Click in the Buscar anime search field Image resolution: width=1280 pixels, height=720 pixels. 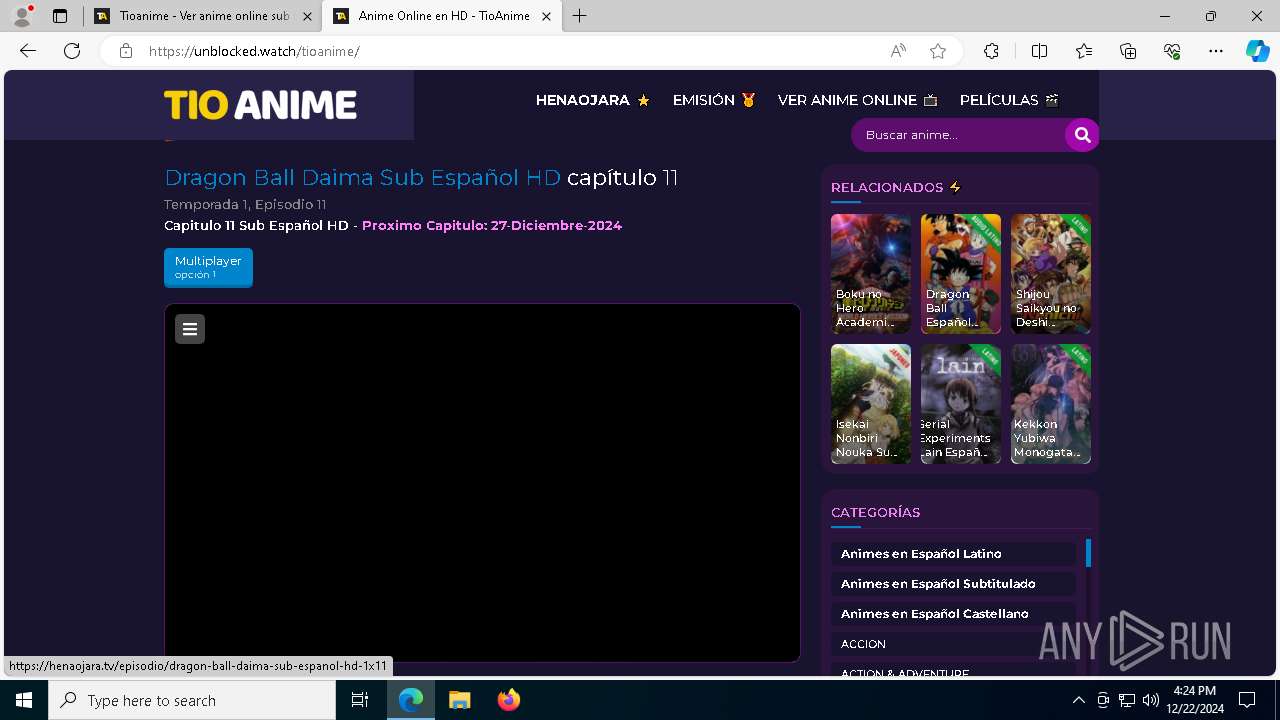pyautogui.click(x=958, y=135)
